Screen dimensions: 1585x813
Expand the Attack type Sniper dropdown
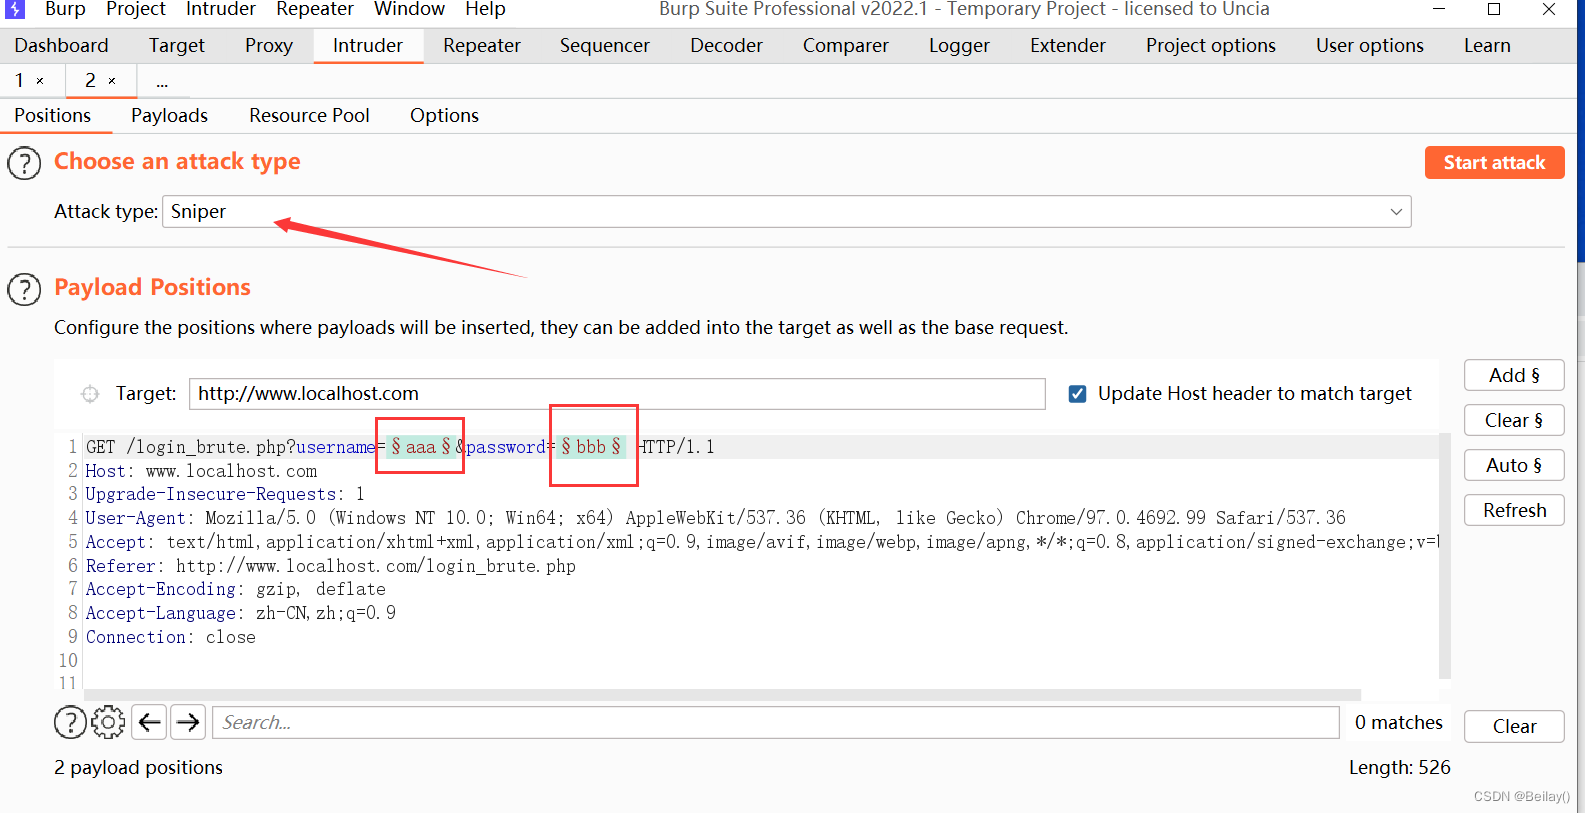[1396, 212]
